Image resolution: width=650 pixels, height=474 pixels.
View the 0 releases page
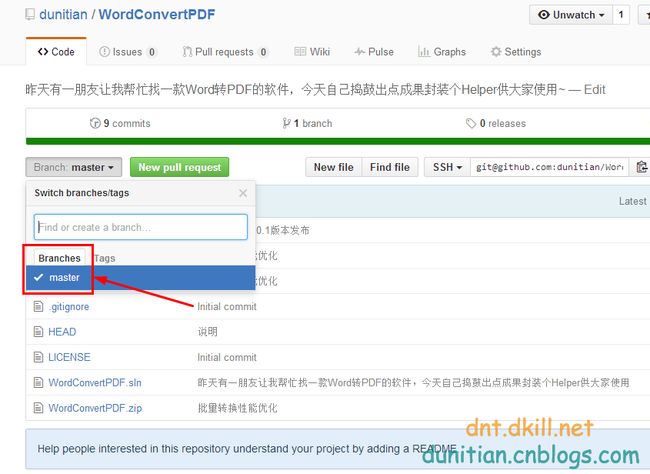pos(496,123)
